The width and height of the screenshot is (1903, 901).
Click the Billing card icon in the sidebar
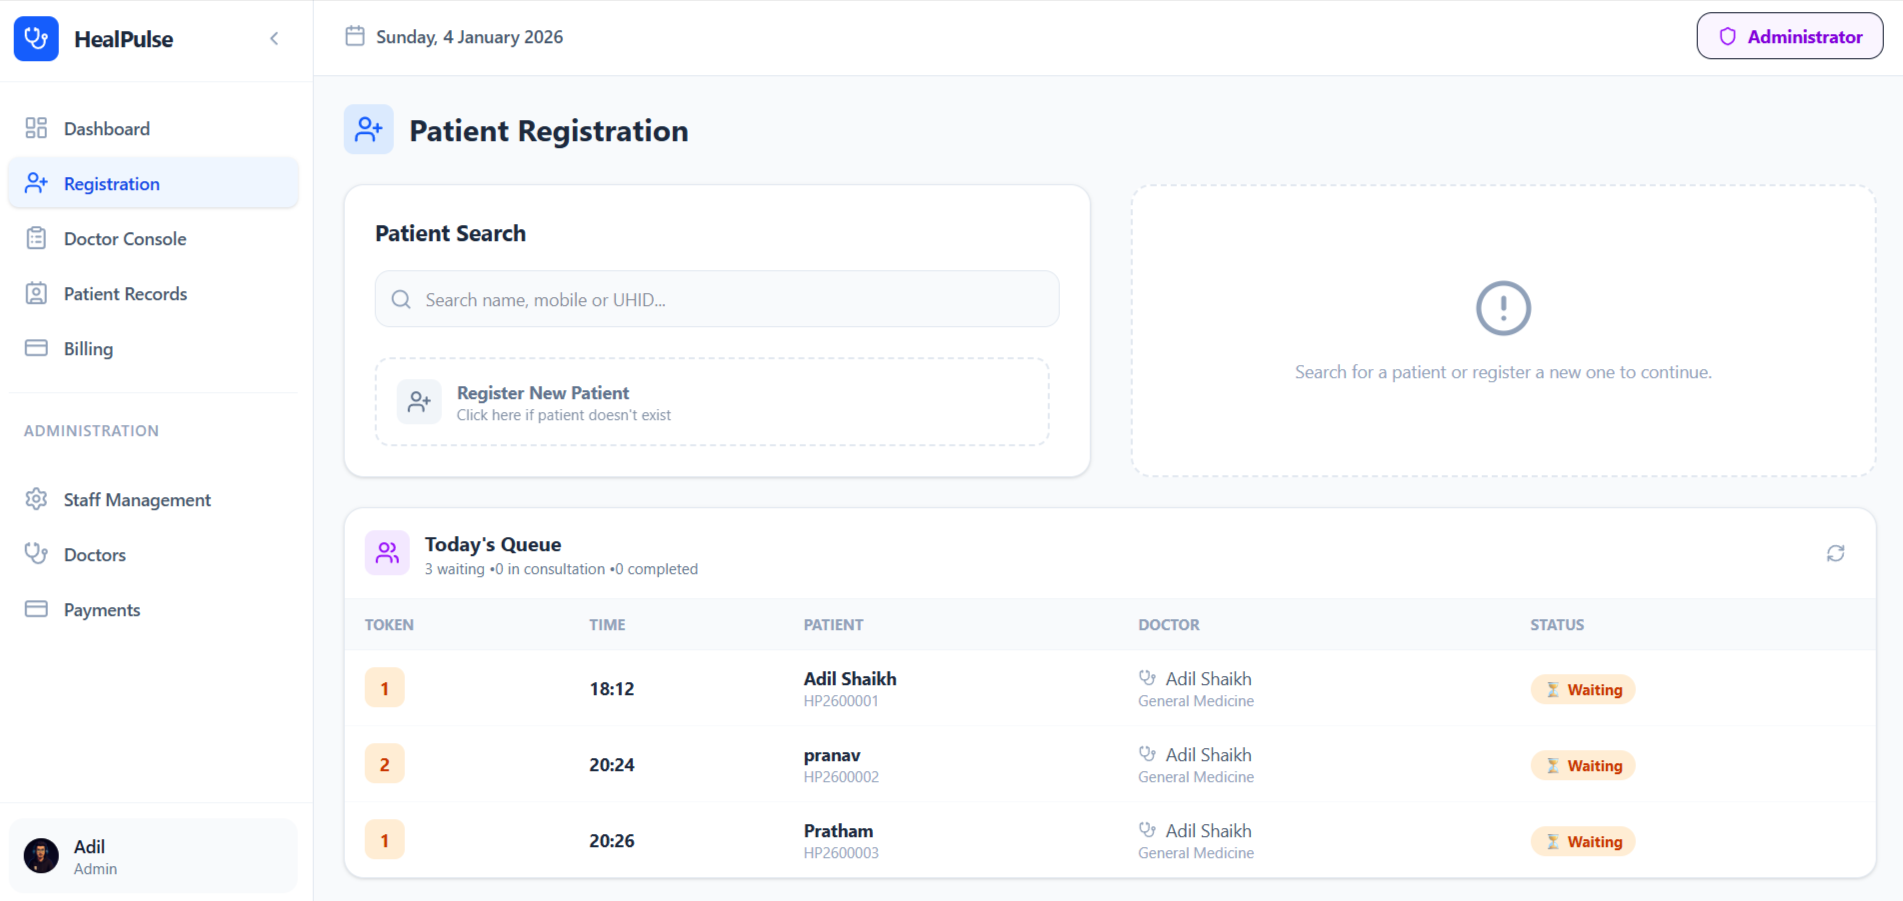click(37, 348)
